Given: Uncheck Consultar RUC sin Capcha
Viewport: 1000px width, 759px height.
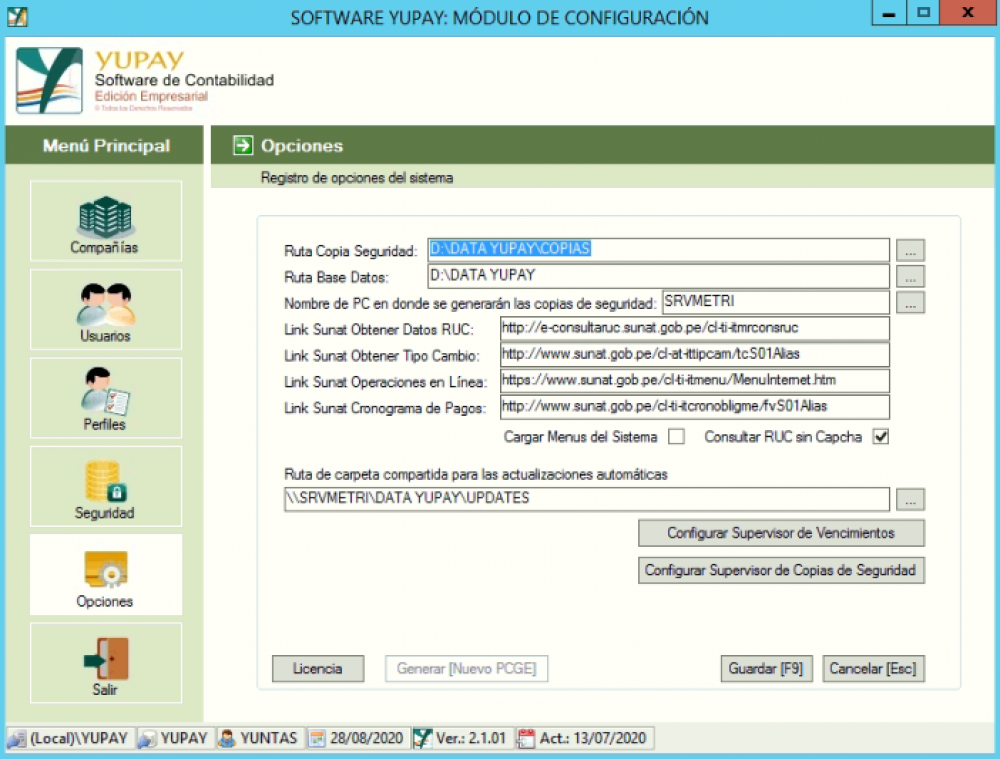Looking at the screenshot, I should 881,437.
